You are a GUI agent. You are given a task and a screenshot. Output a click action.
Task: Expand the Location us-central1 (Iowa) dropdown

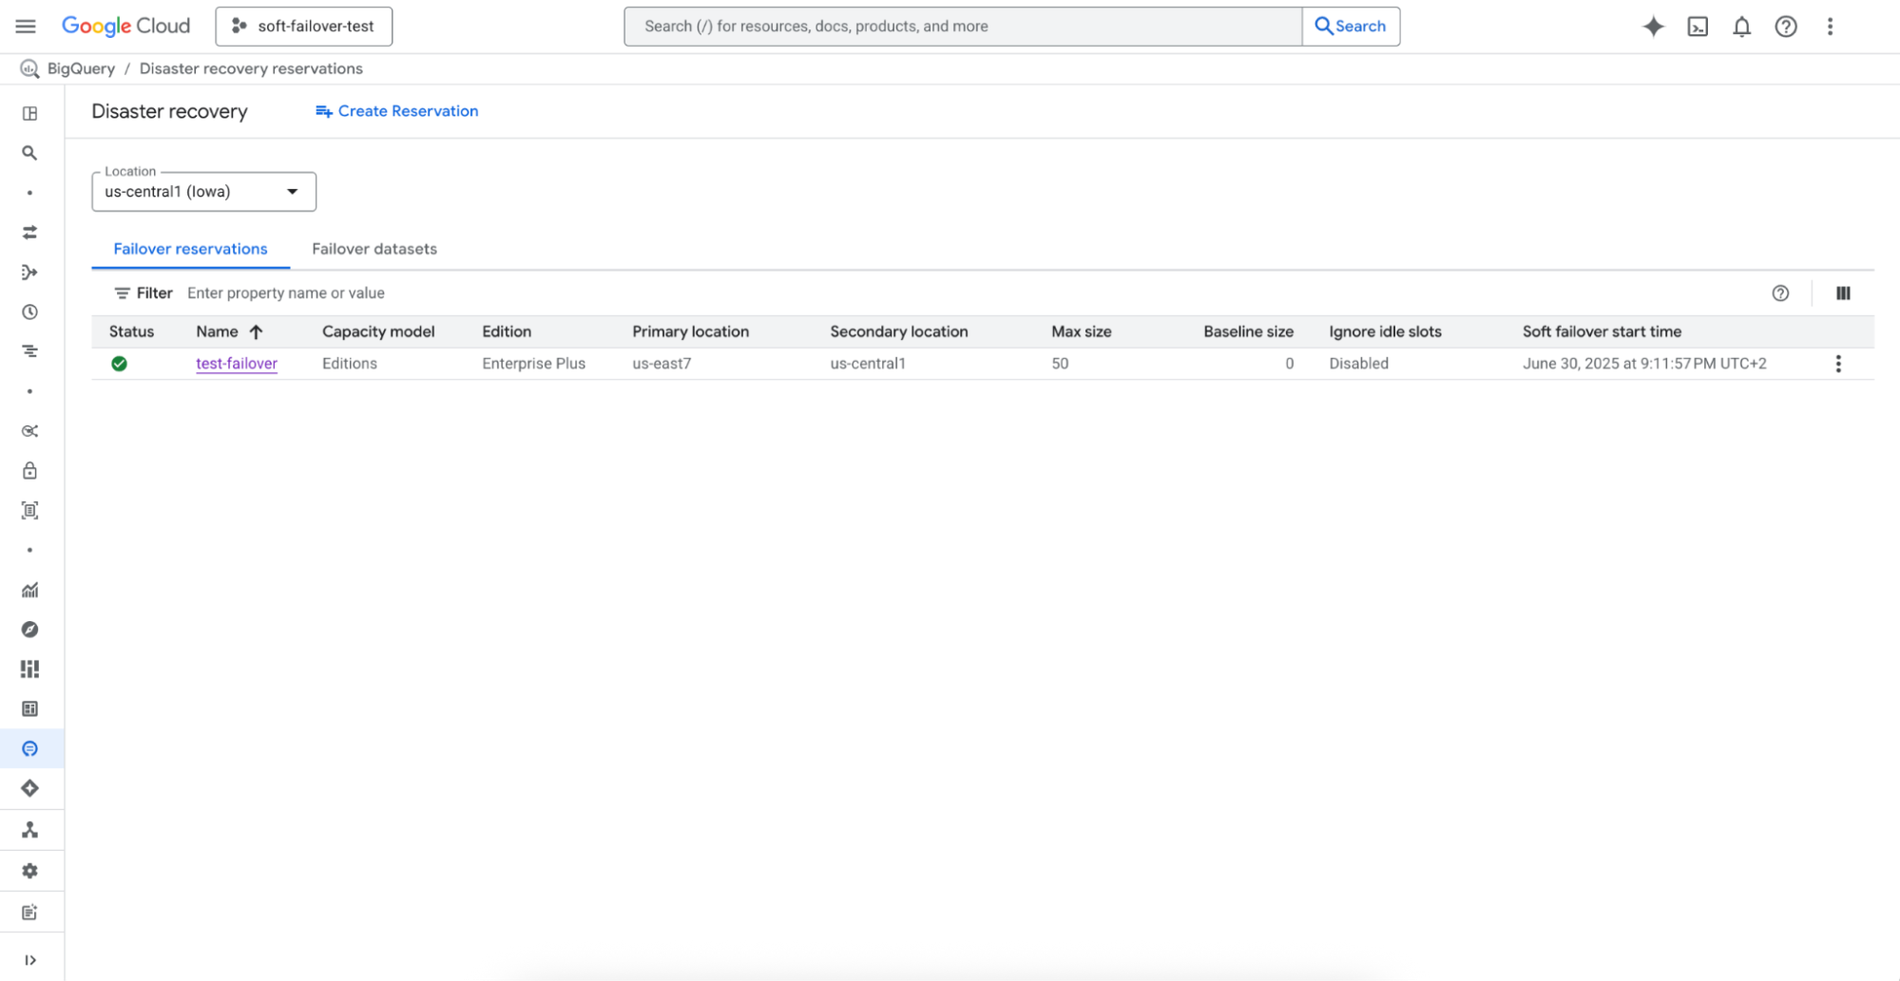204,192
